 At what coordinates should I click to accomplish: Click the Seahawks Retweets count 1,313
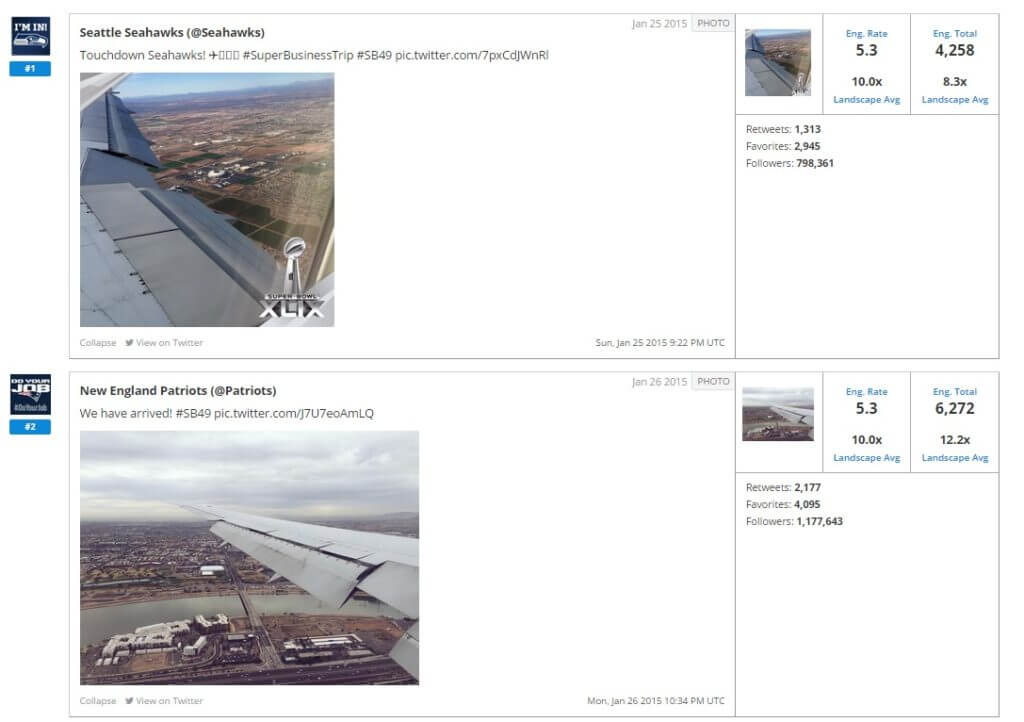pyautogui.click(x=808, y=129)
